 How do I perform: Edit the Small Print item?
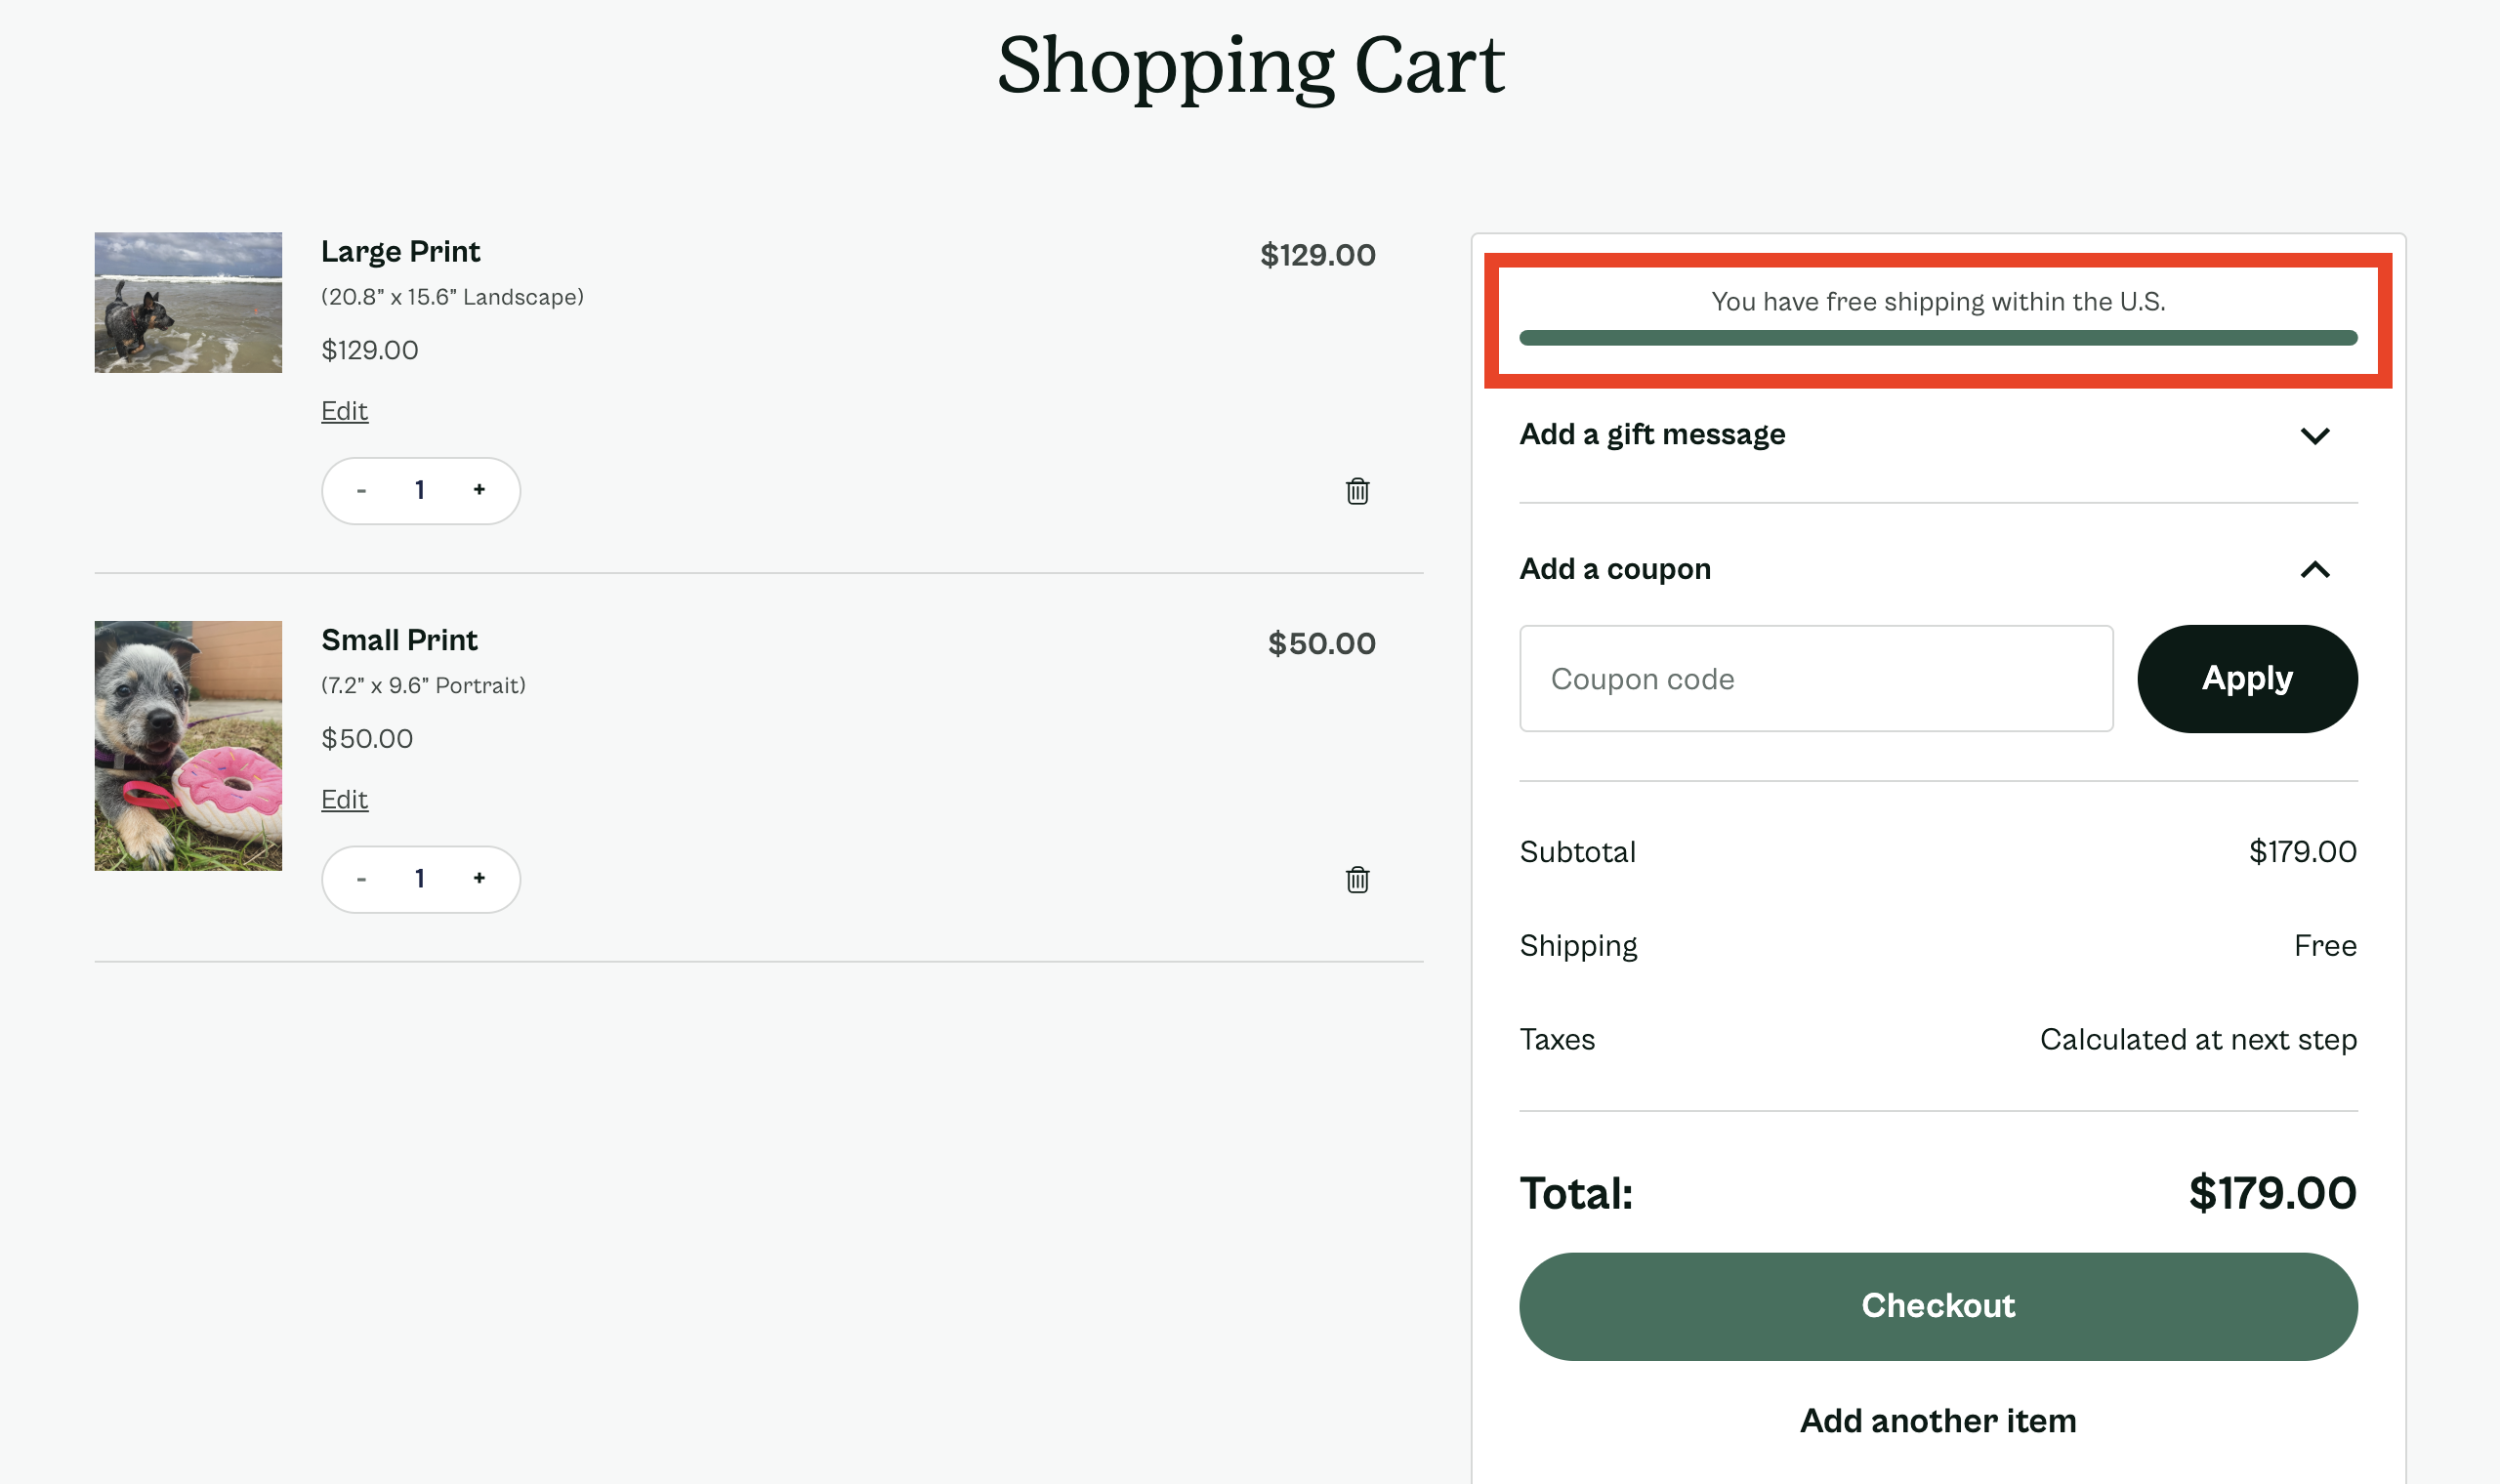[344, 799]
